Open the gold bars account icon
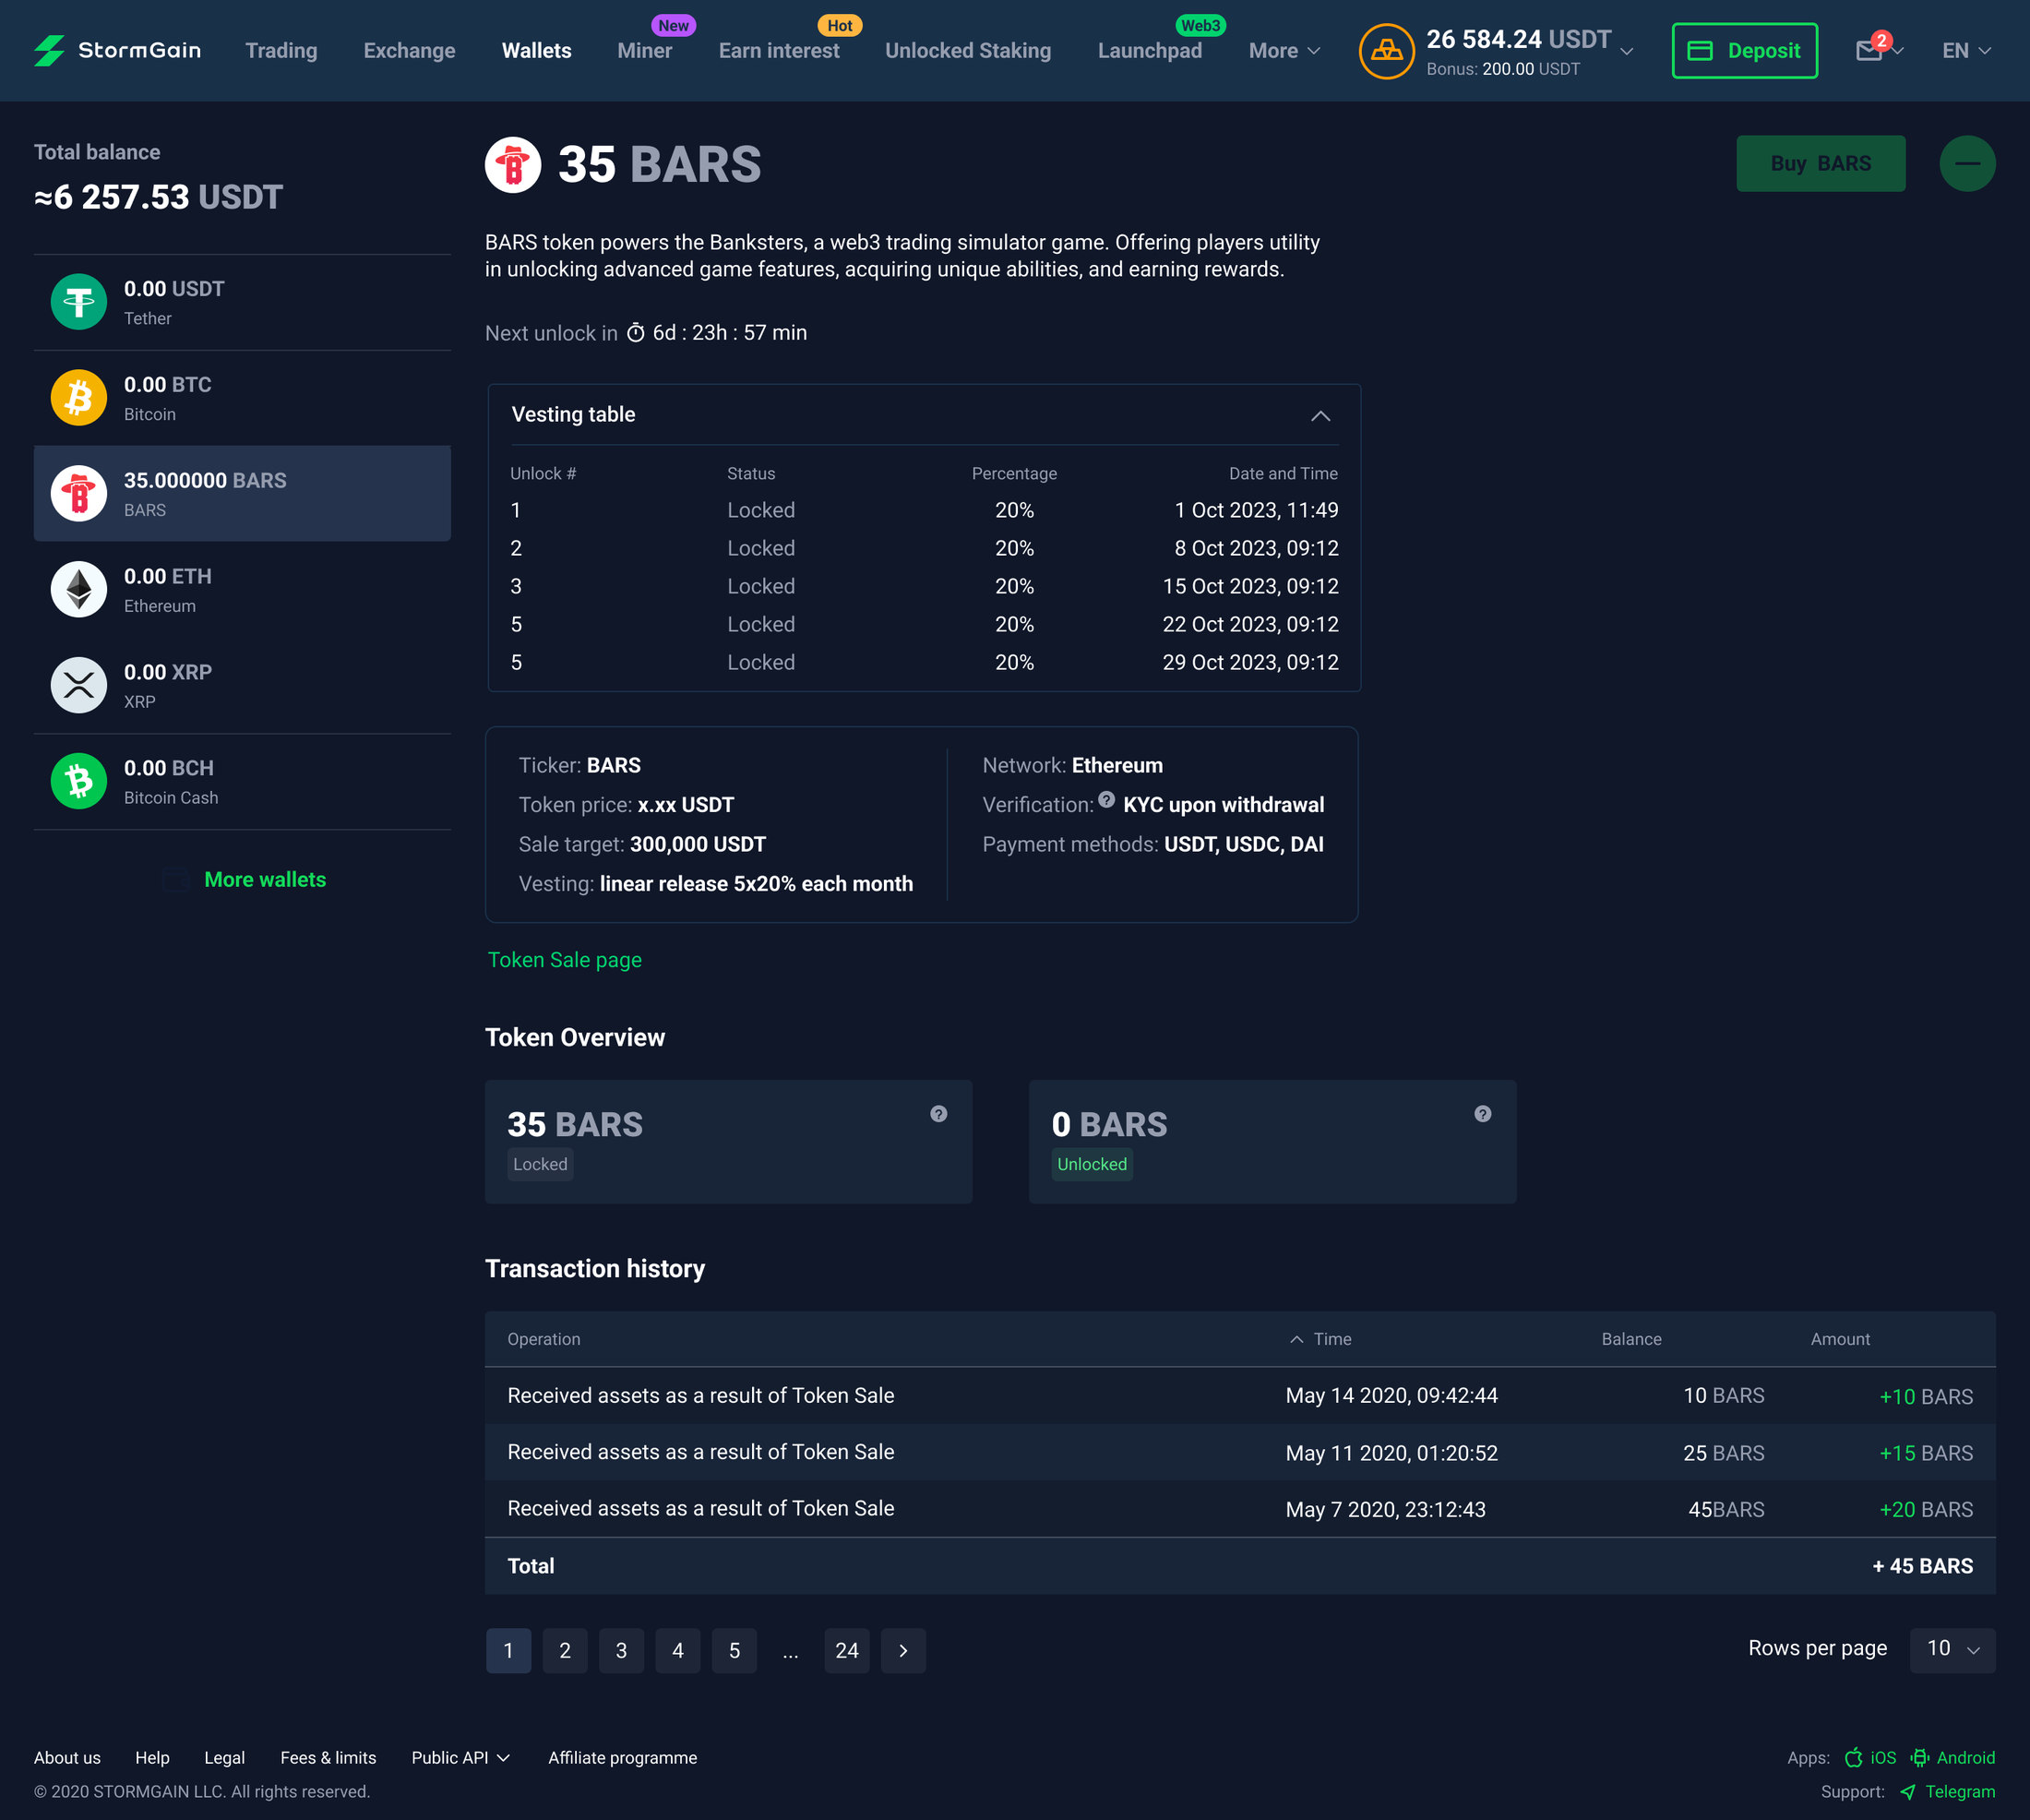The image size is (2030, 1820). [1386, 50]
